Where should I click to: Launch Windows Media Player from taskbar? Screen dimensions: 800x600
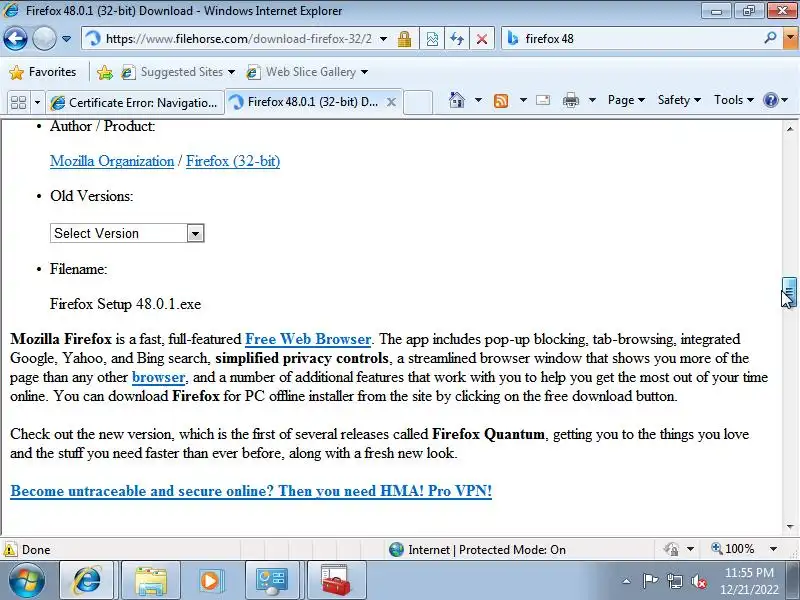pyautogui.click(x=210, y=580)
